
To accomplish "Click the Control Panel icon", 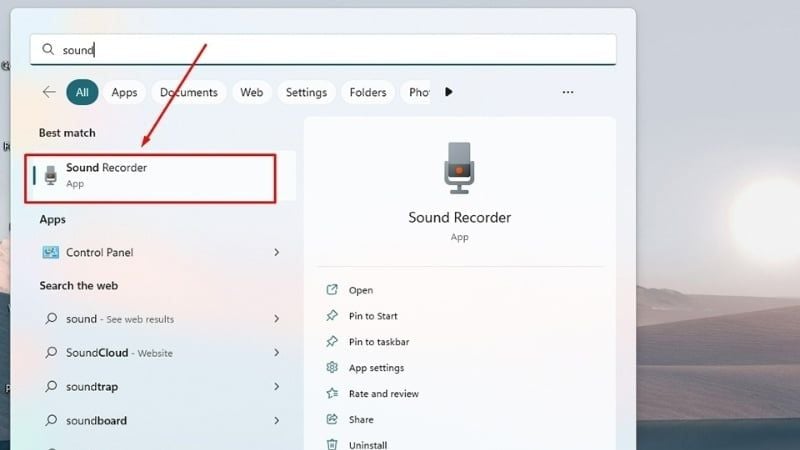I will click(51, 252).
